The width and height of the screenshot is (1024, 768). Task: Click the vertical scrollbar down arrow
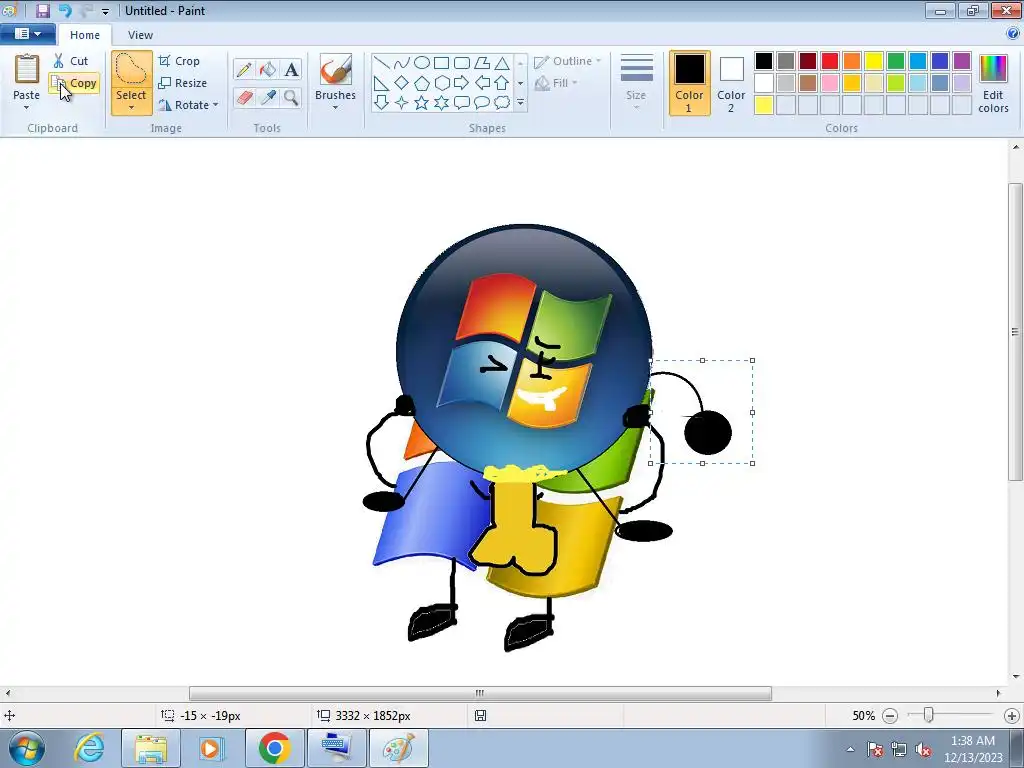[x=1015, y=676]
